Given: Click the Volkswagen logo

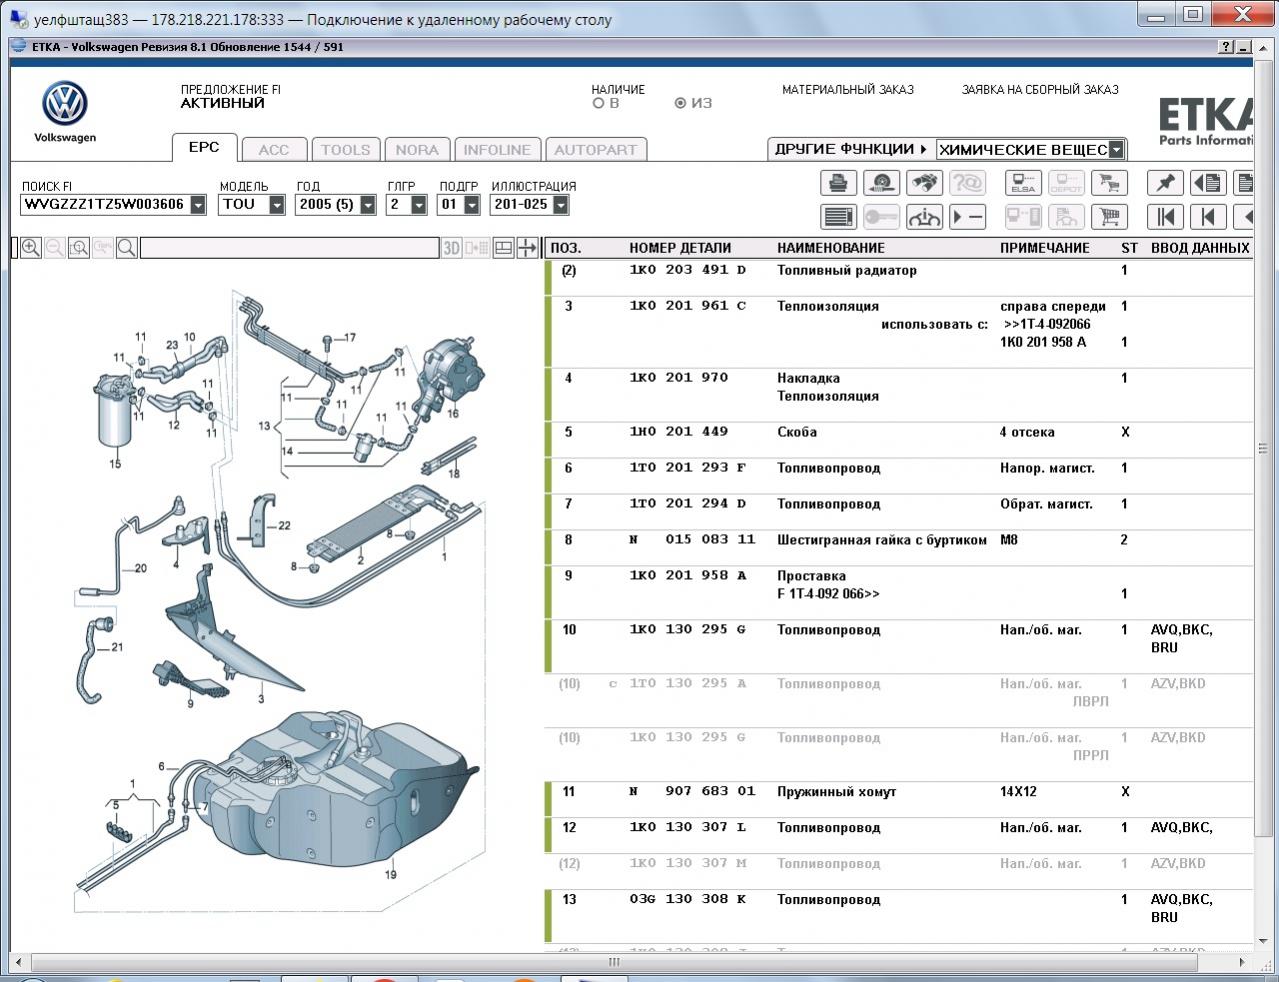Looking at the screenshot, I should coord(65,104).
